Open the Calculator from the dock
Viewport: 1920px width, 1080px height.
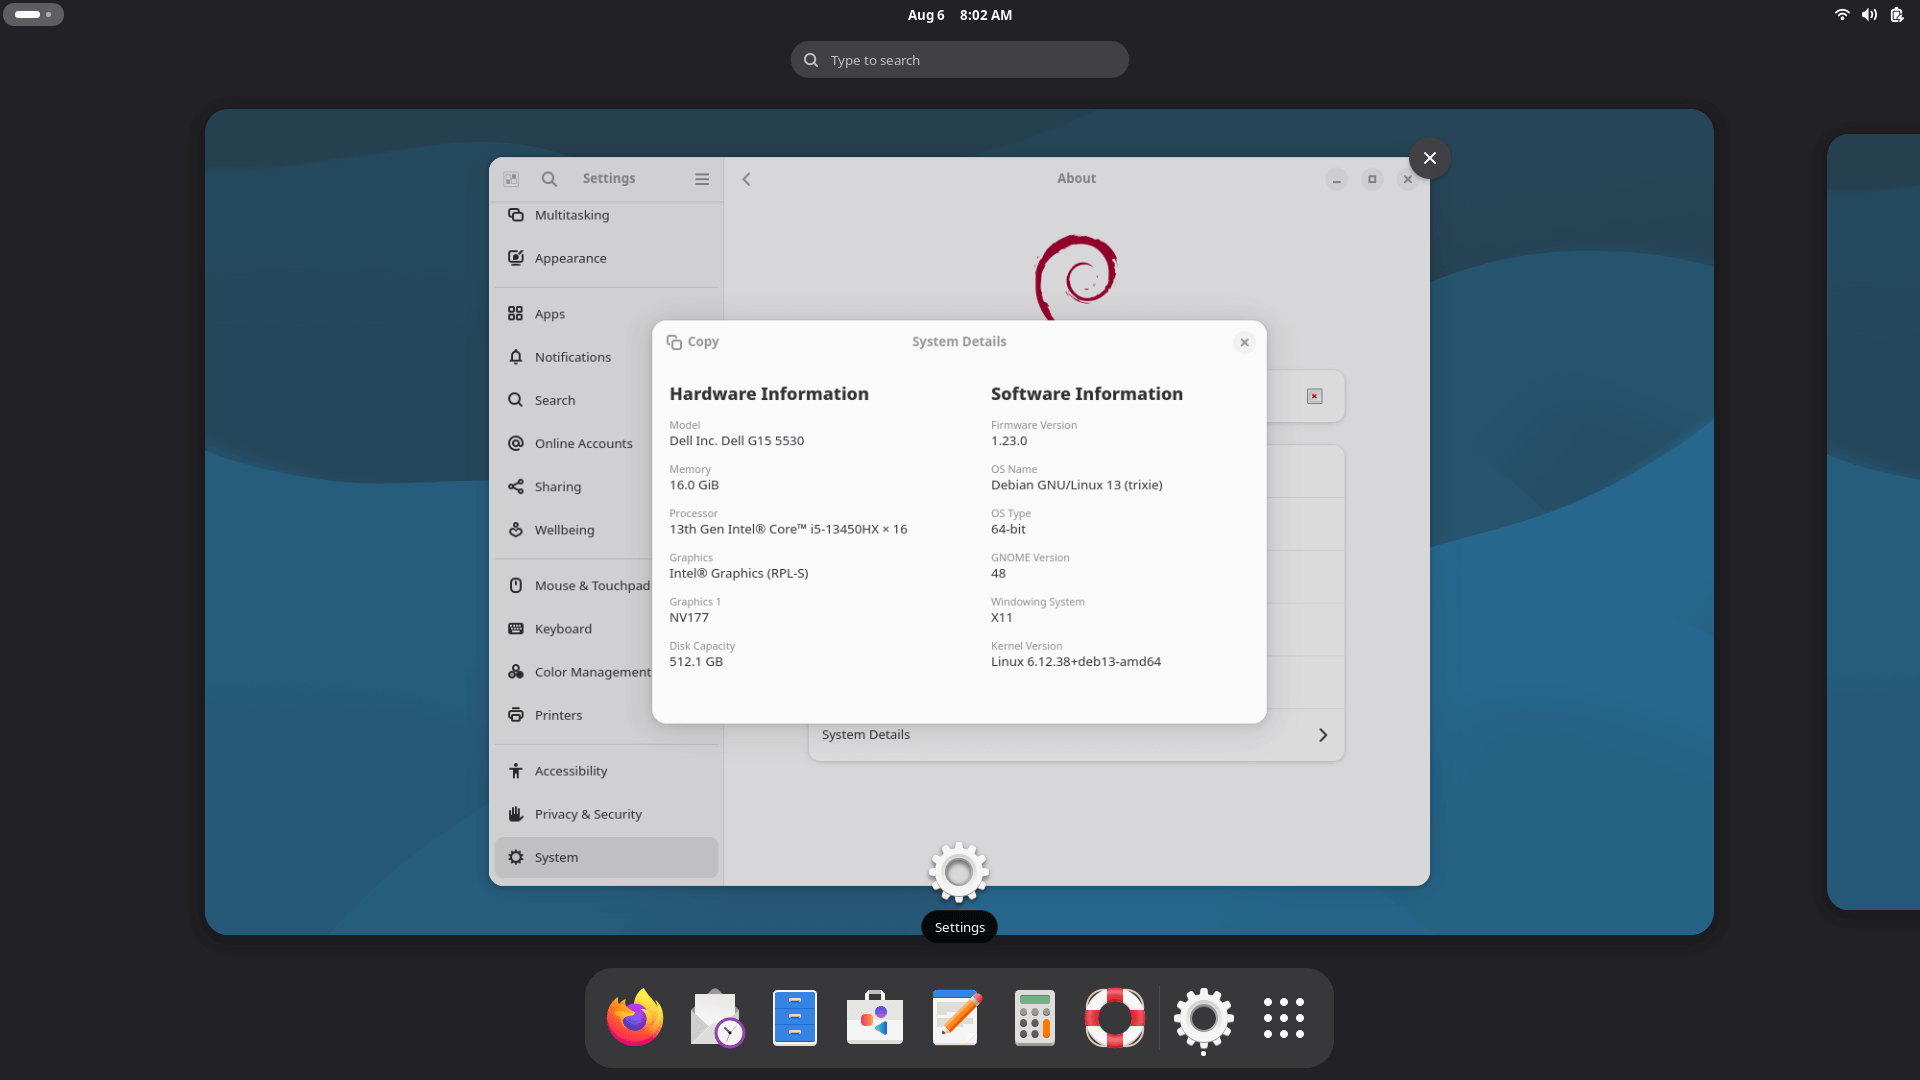point(1034,1017)
